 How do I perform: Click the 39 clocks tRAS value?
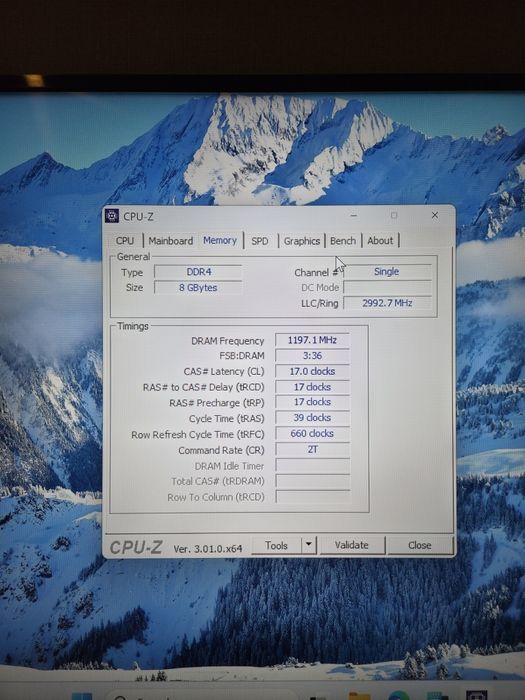pos(312,418)
